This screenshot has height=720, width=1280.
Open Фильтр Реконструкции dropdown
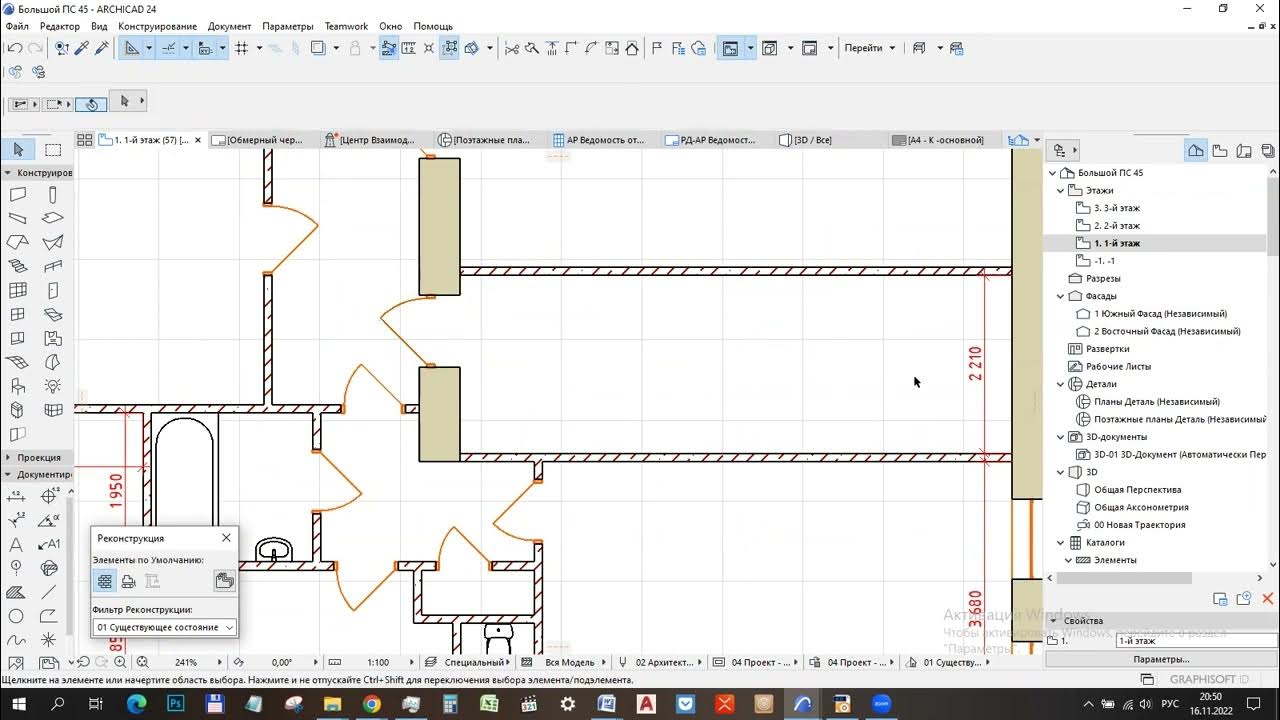[164, 627]
